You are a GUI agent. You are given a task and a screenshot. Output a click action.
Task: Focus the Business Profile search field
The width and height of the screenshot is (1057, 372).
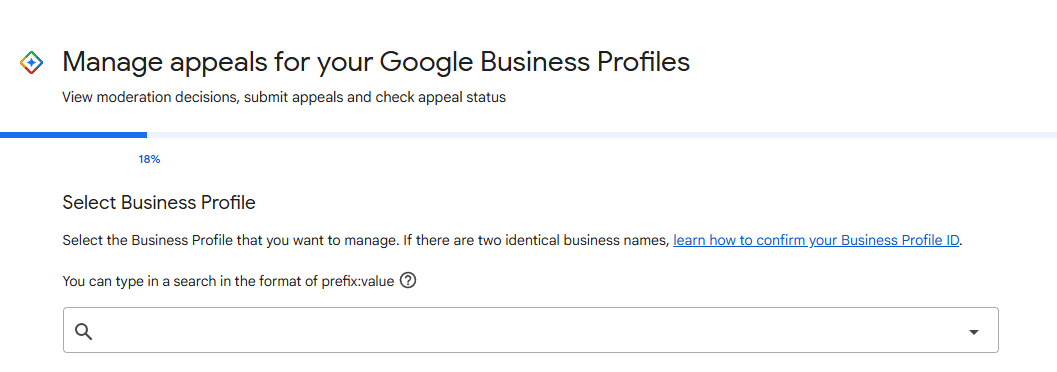click(x=531, y=330)
